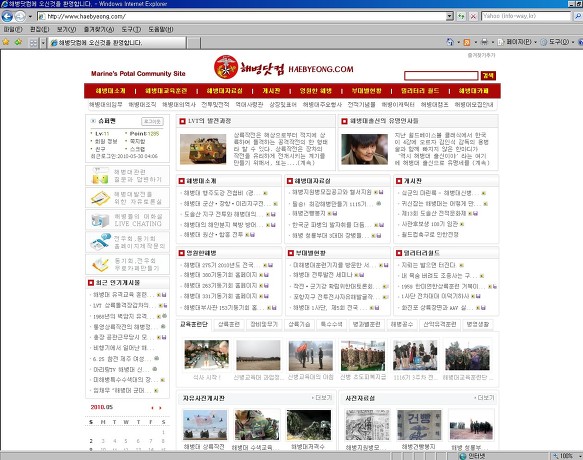Open the old newspaper photo thumbnail
The height and width of the screenshot is (460, 583).
(367, 425)
